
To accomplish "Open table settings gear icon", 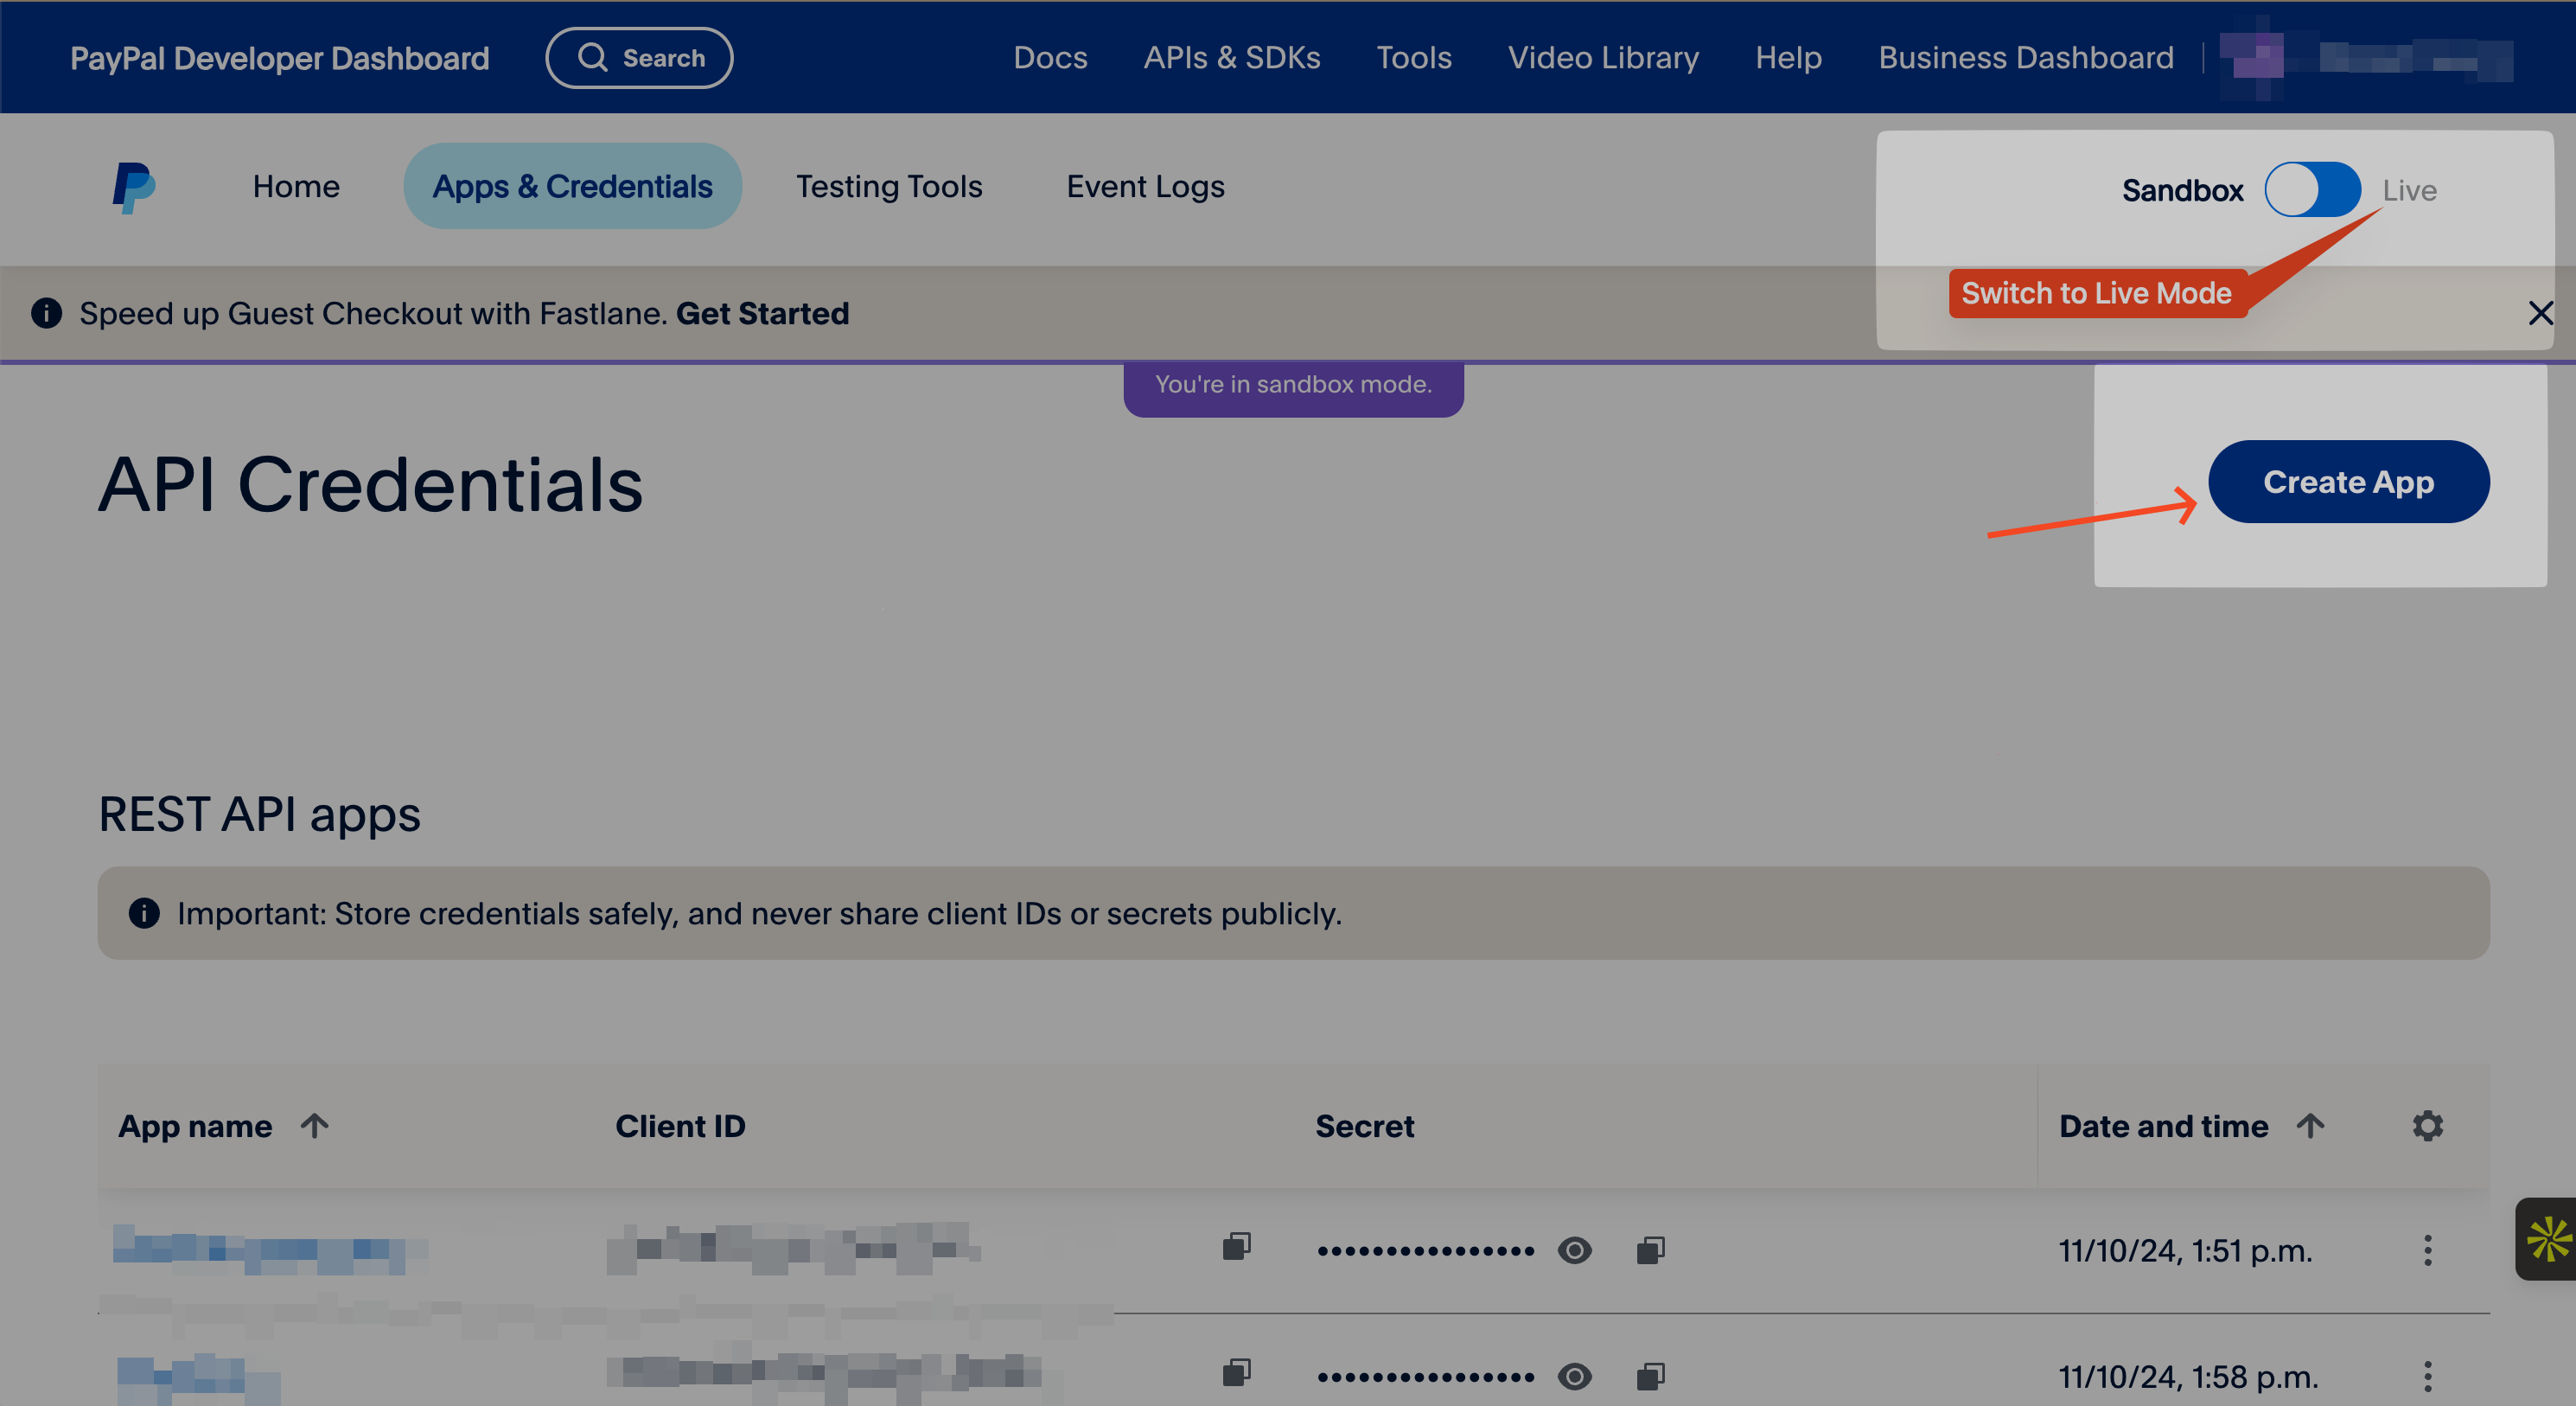I will (2427, 1126).
